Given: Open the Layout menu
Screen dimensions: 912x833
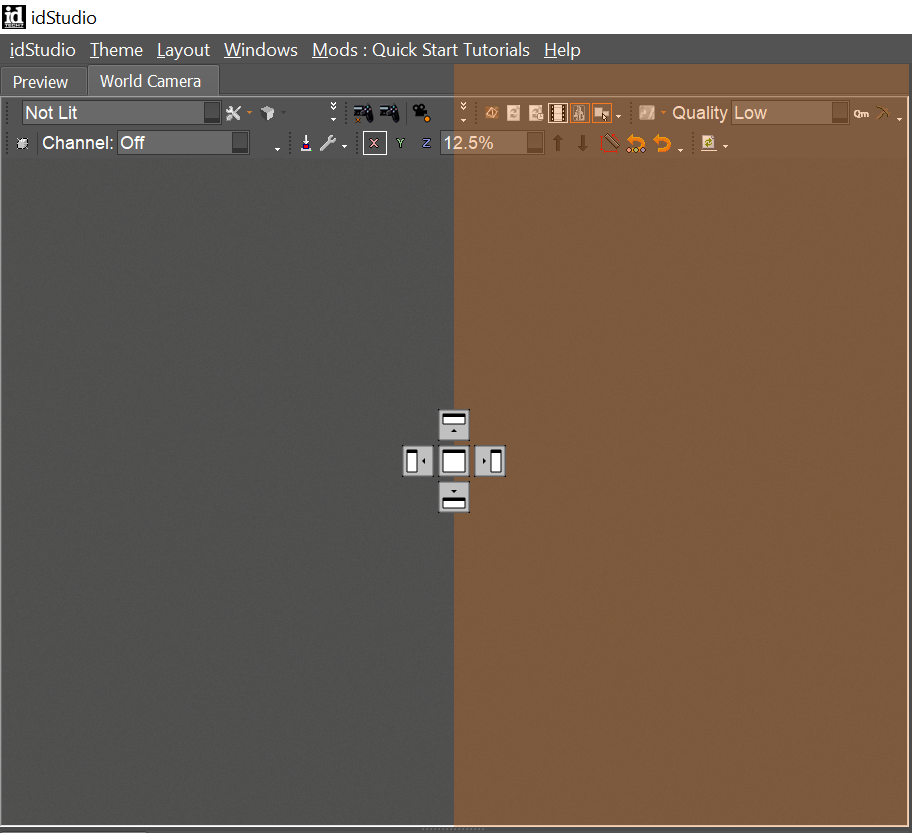Looking at the screenshot, I should pos(183,50).
